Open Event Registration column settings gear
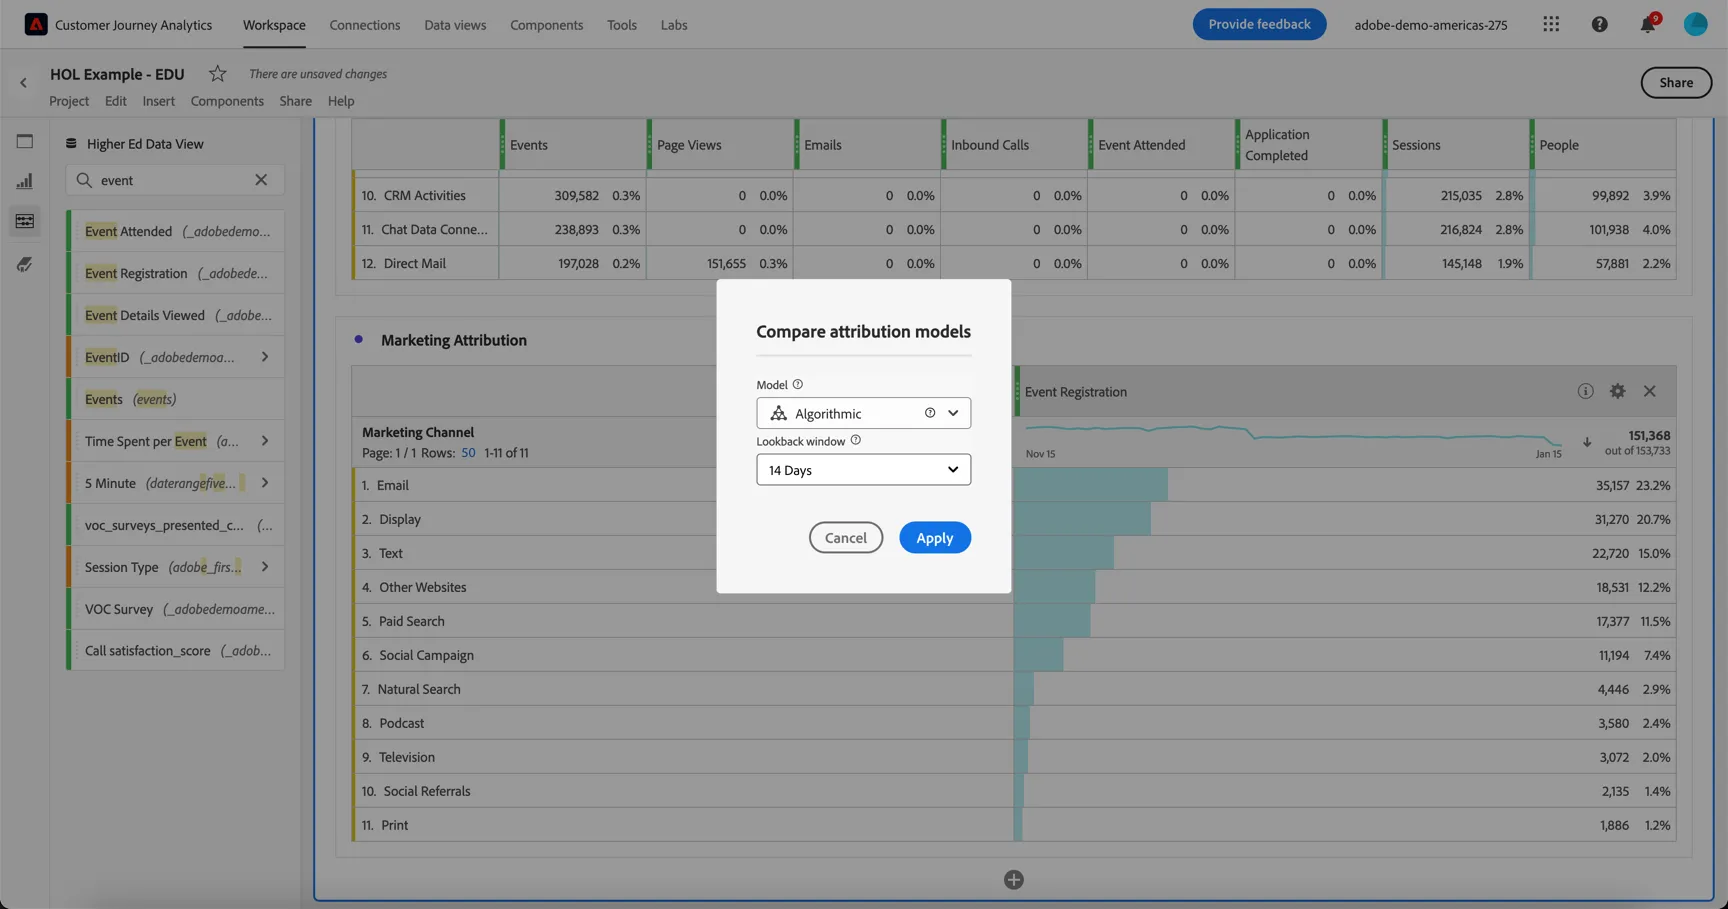1728x909 pixels. point(1617,392)
